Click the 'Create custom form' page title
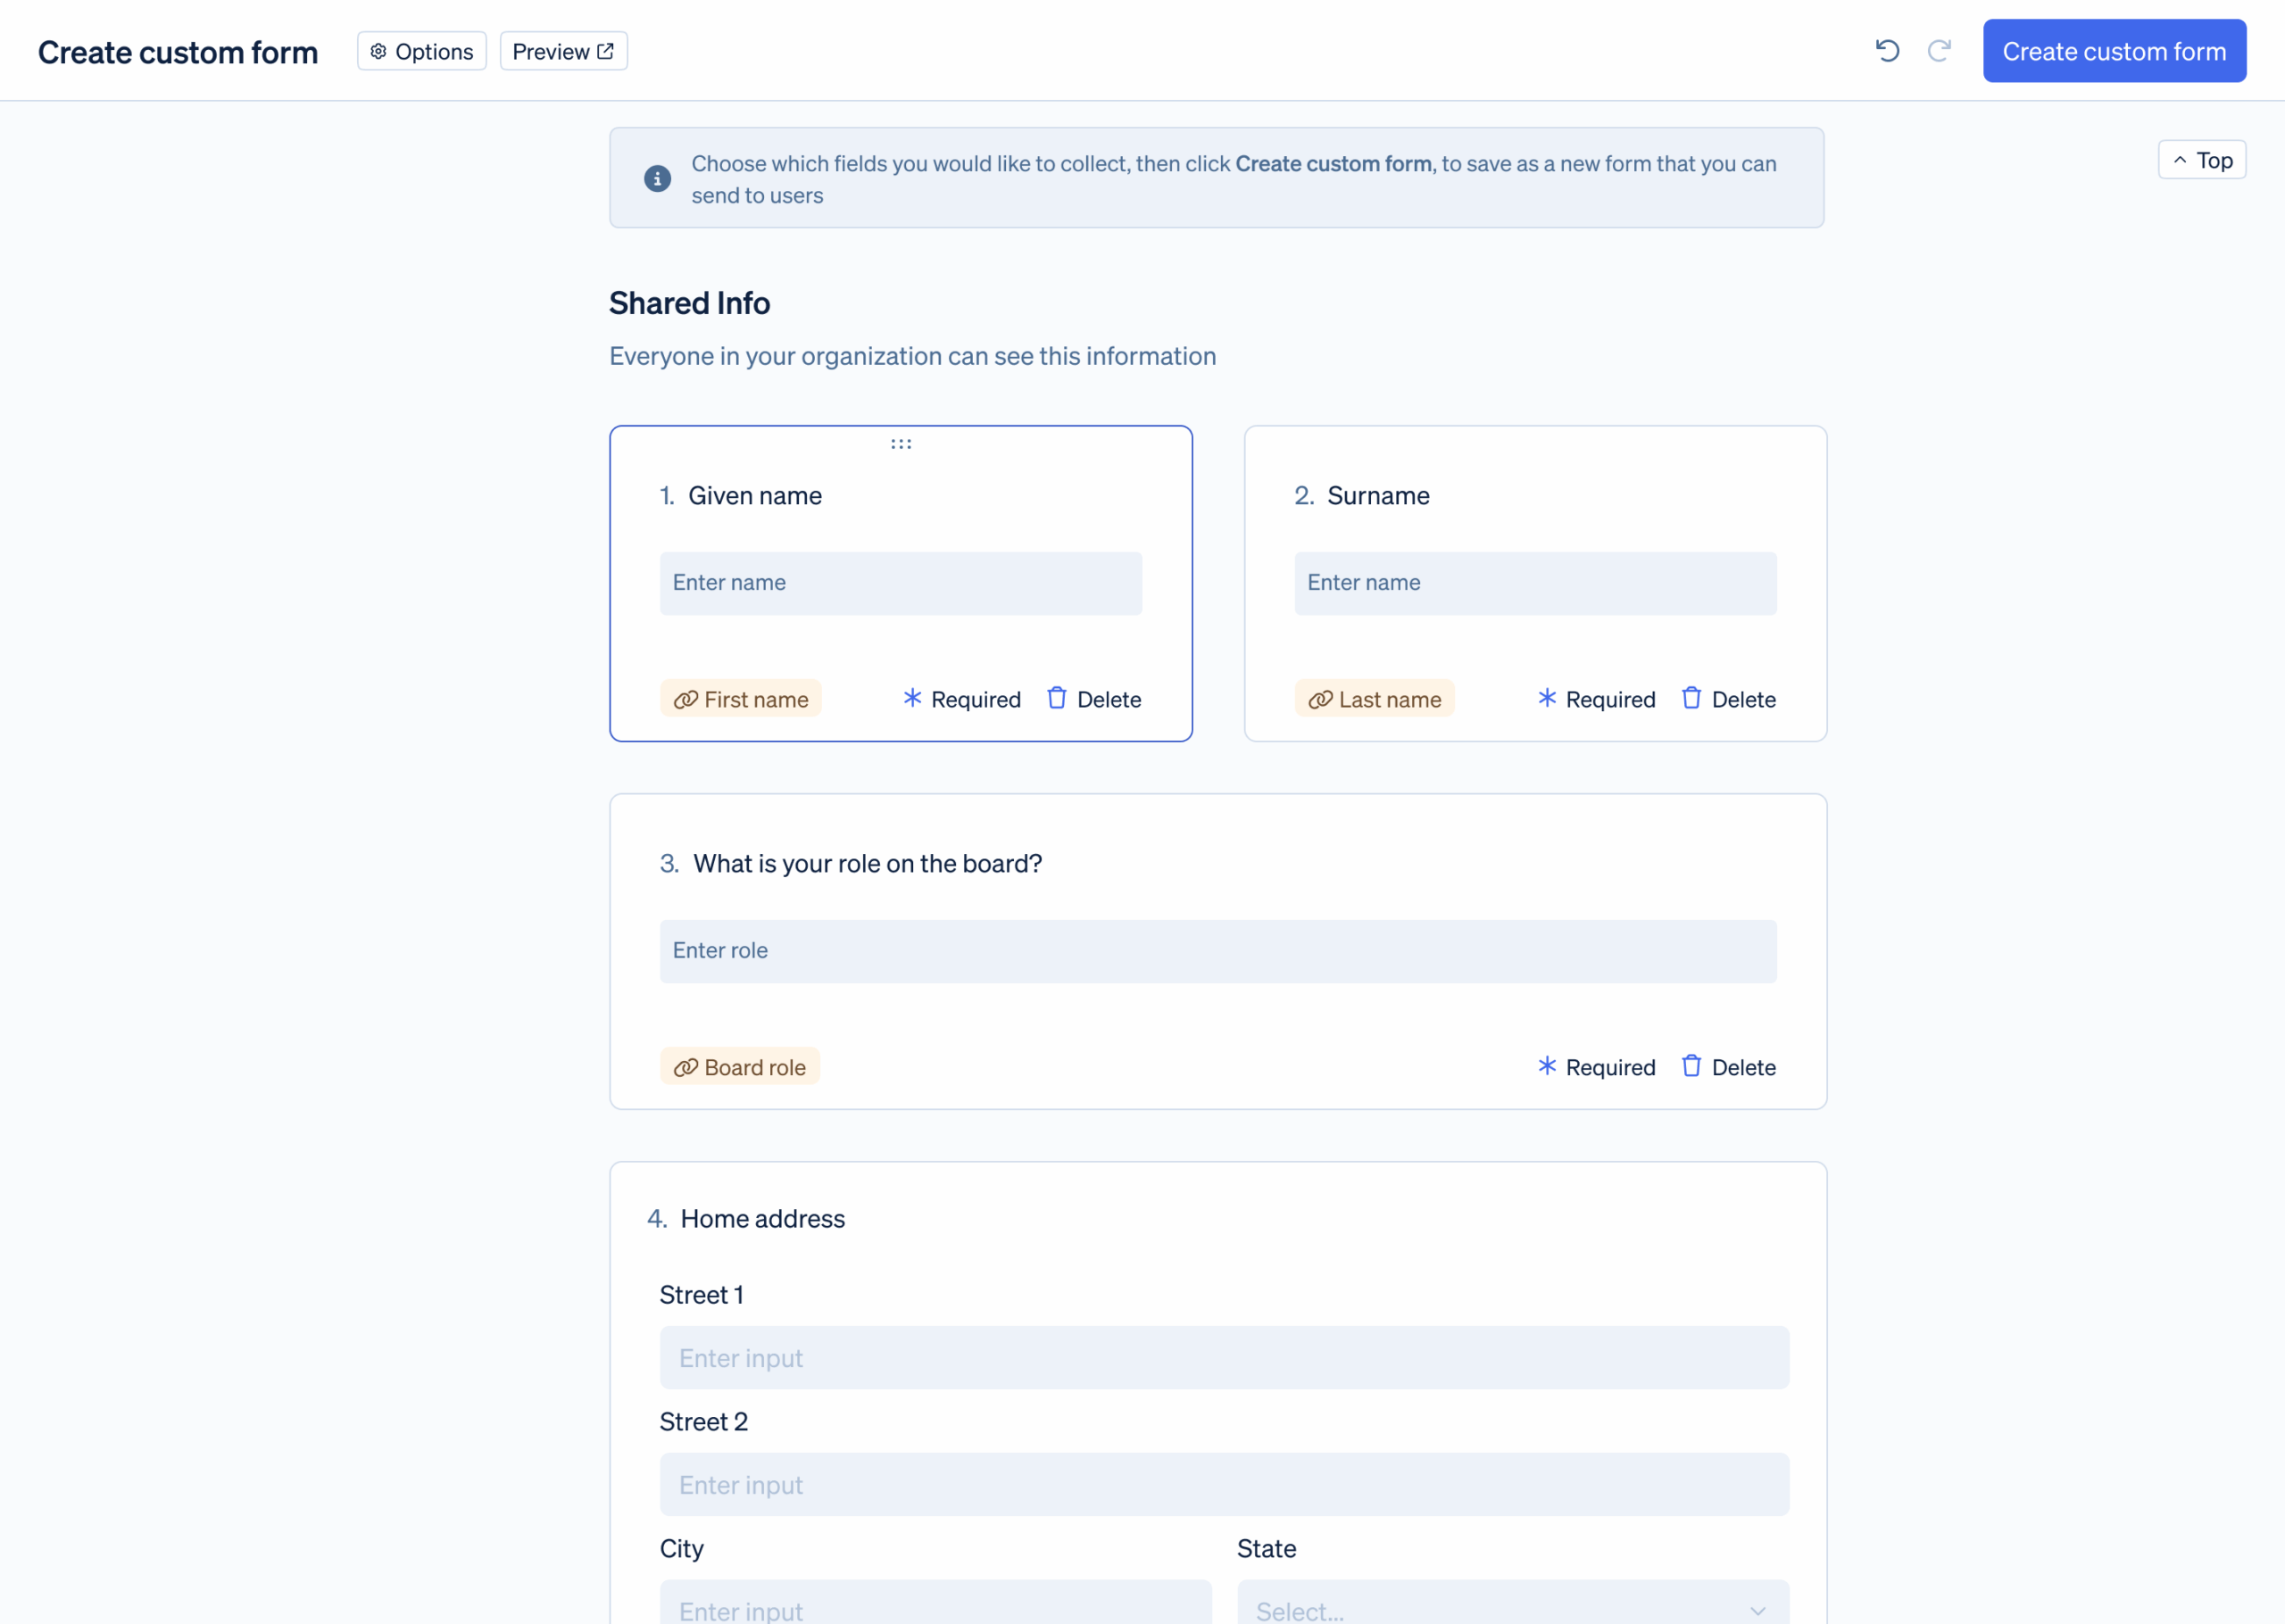Viewport: 2285px width, 1624px height. pyautogui.click(x=178, y=52)
